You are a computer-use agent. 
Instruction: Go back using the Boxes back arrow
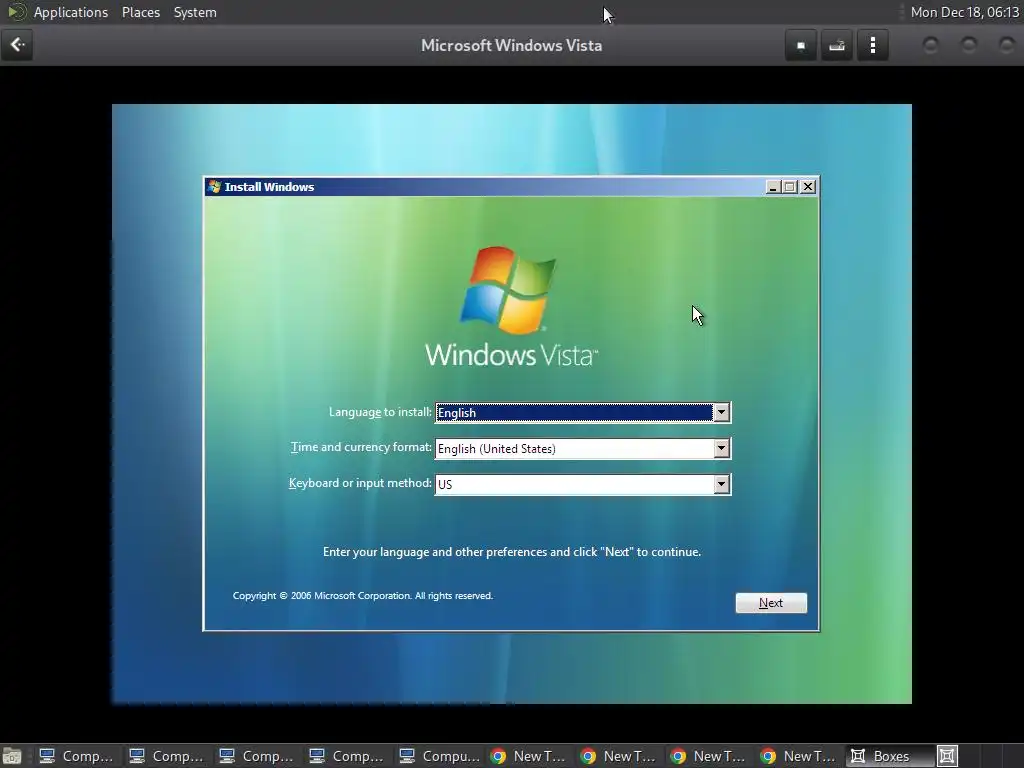point(17,45)
